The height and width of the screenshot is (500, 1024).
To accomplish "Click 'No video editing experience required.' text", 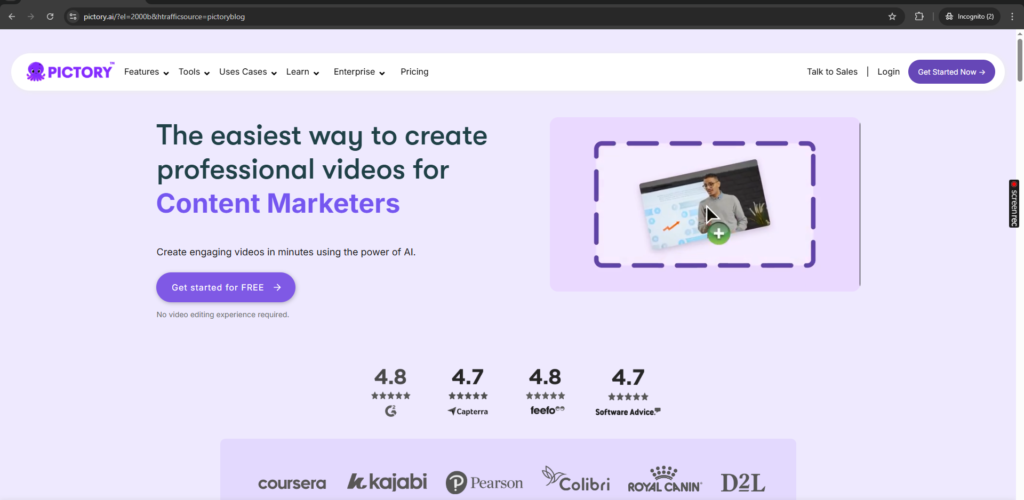I will click(x=223, y=315).
